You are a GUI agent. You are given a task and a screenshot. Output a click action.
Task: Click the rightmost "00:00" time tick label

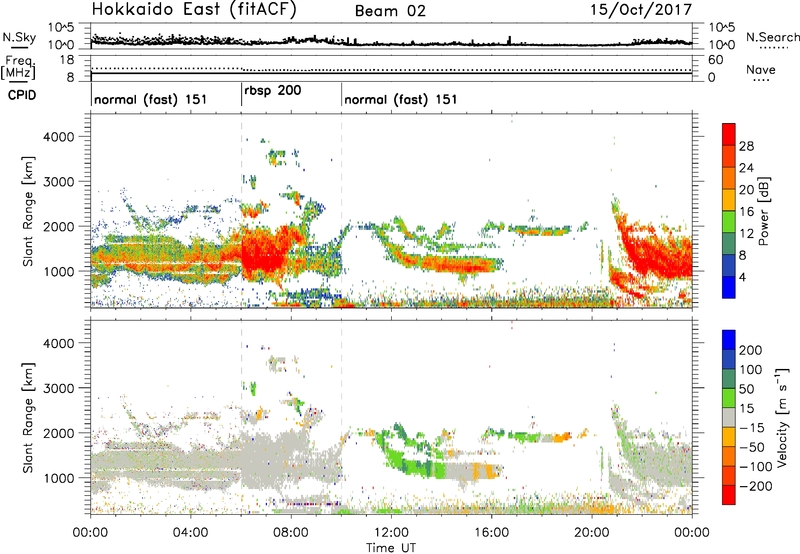(691, 533)
